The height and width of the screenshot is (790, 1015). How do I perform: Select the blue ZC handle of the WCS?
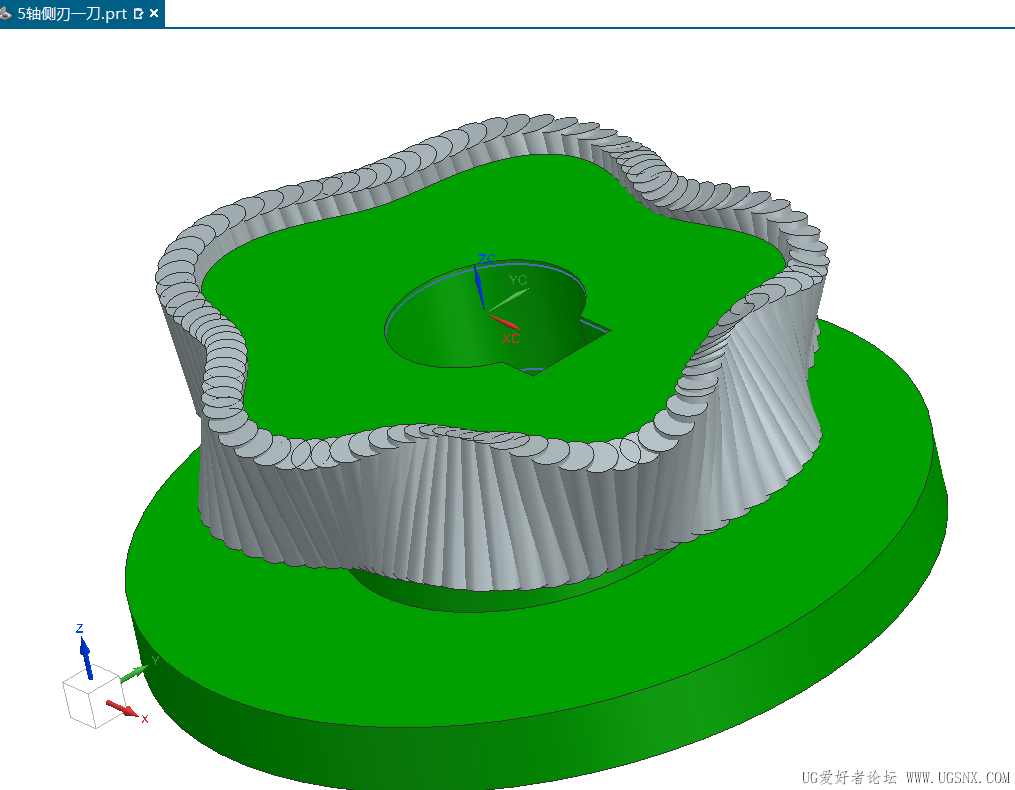coord(478,287)
